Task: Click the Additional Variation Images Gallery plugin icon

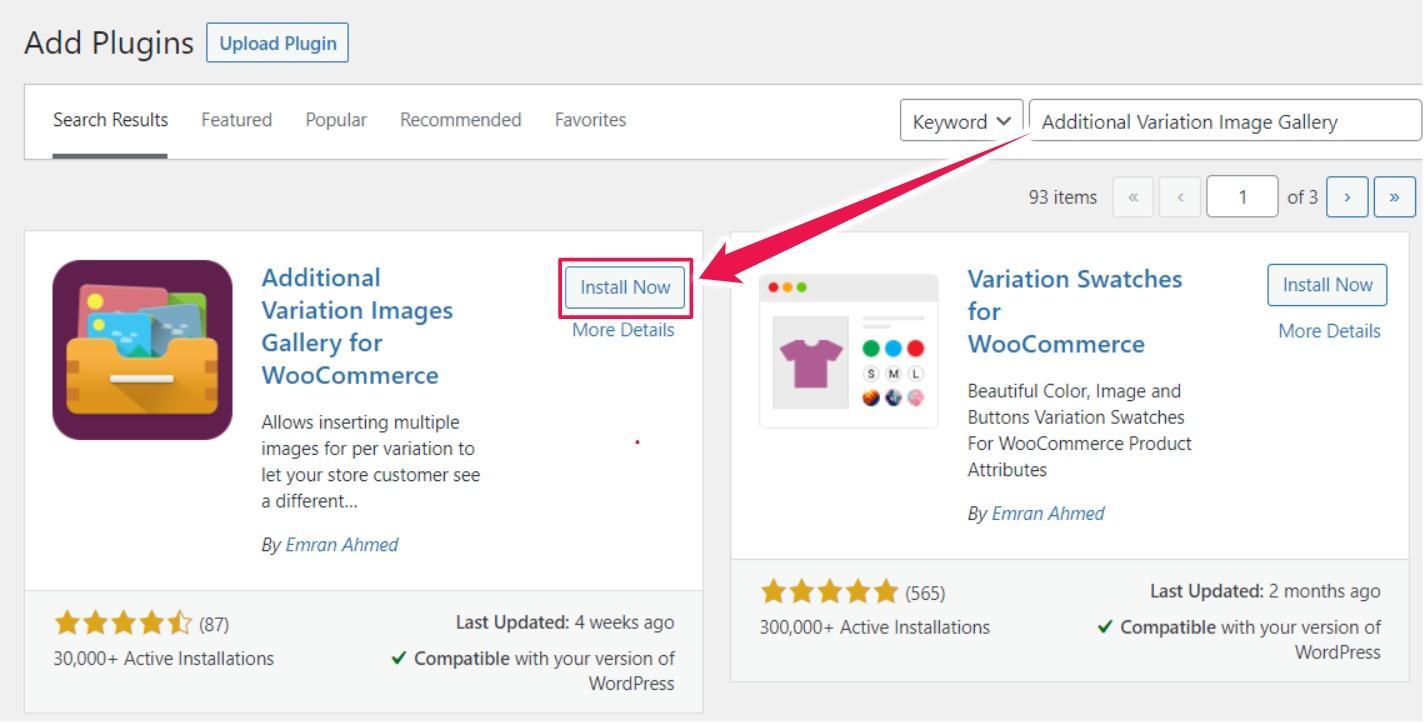Action: pos(142,350)
